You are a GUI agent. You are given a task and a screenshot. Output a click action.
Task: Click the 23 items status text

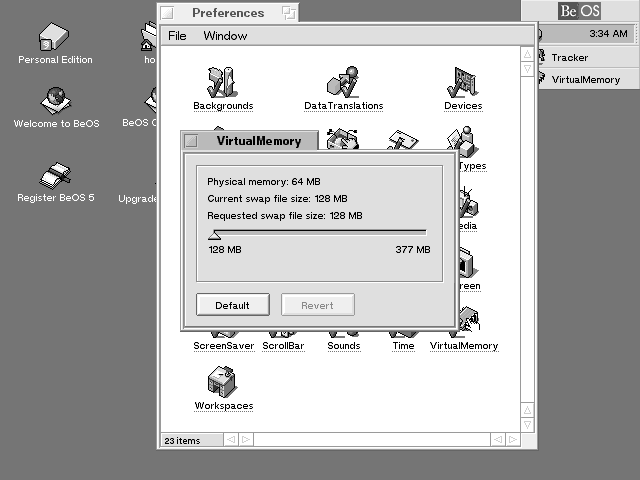pyautogui.click(x=182, y=441)
